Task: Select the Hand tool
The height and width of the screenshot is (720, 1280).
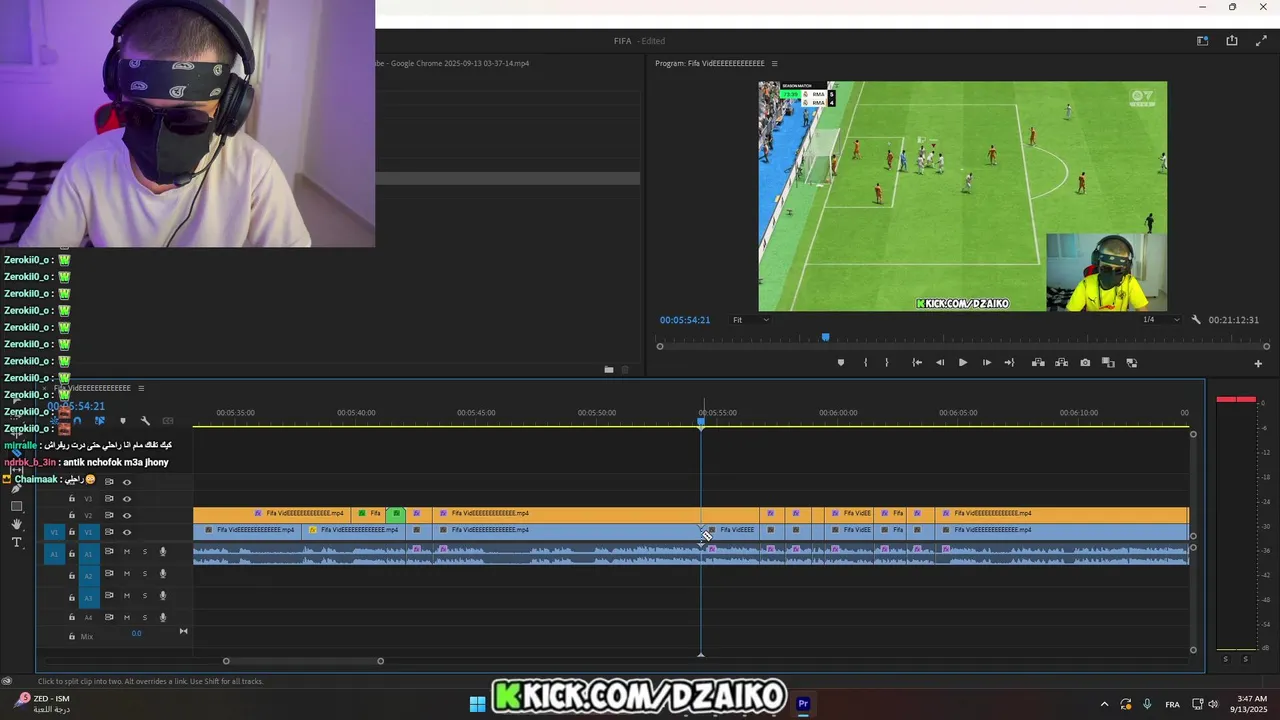Action: (16, 524)
